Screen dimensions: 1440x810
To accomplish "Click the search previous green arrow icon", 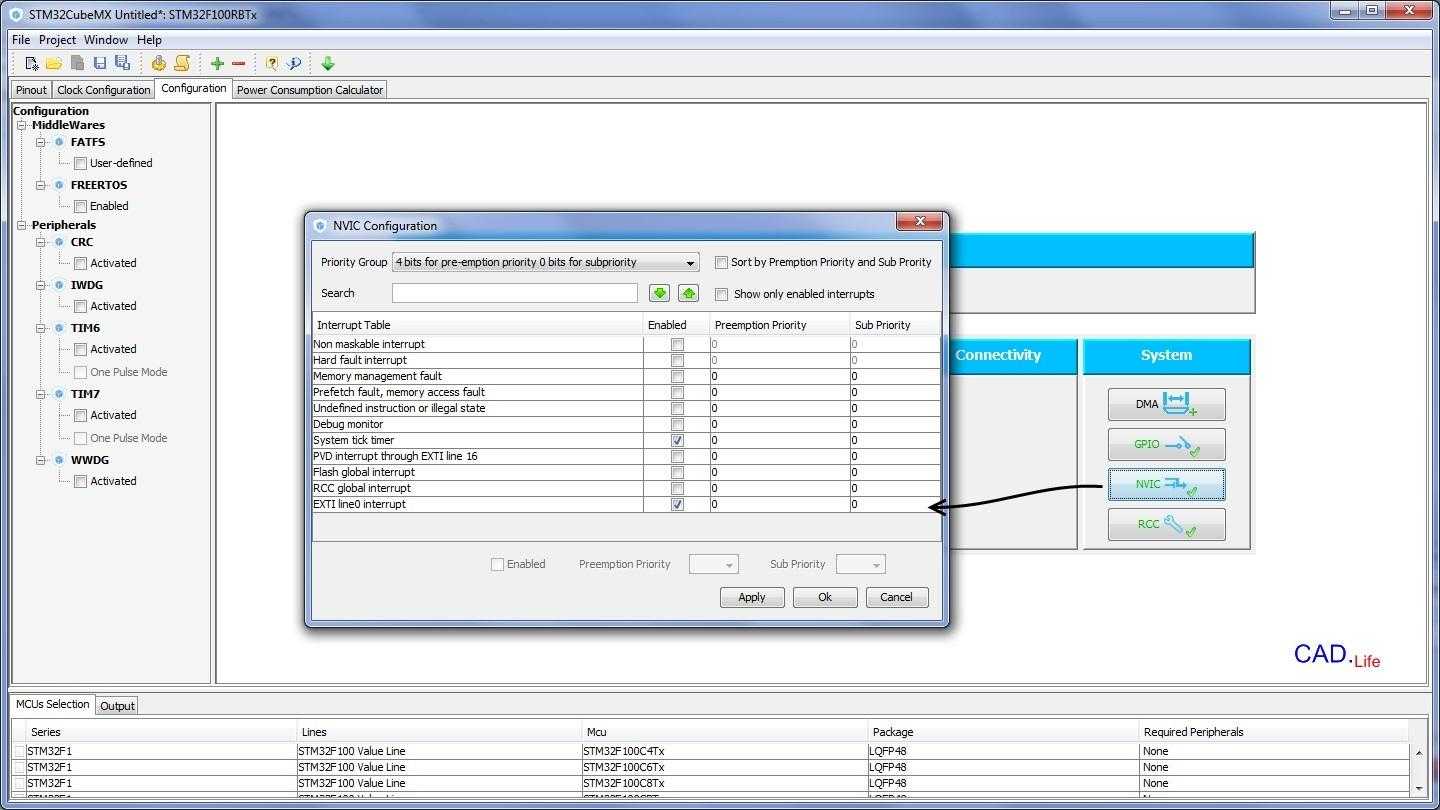I will click(x=688, y=293).
